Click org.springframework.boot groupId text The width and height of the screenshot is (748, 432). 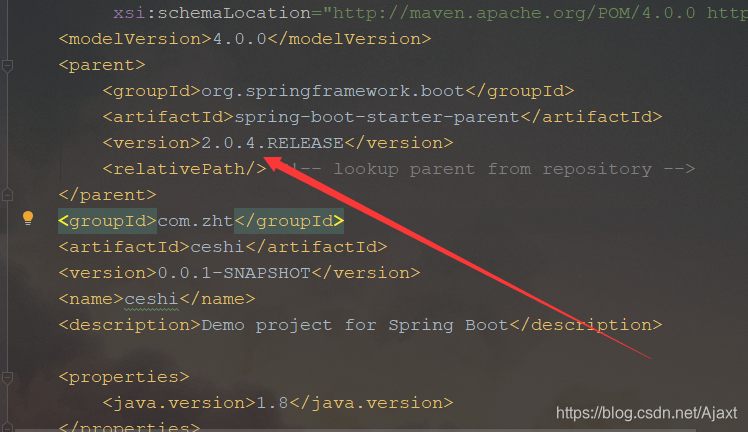(x=332, y=91)
